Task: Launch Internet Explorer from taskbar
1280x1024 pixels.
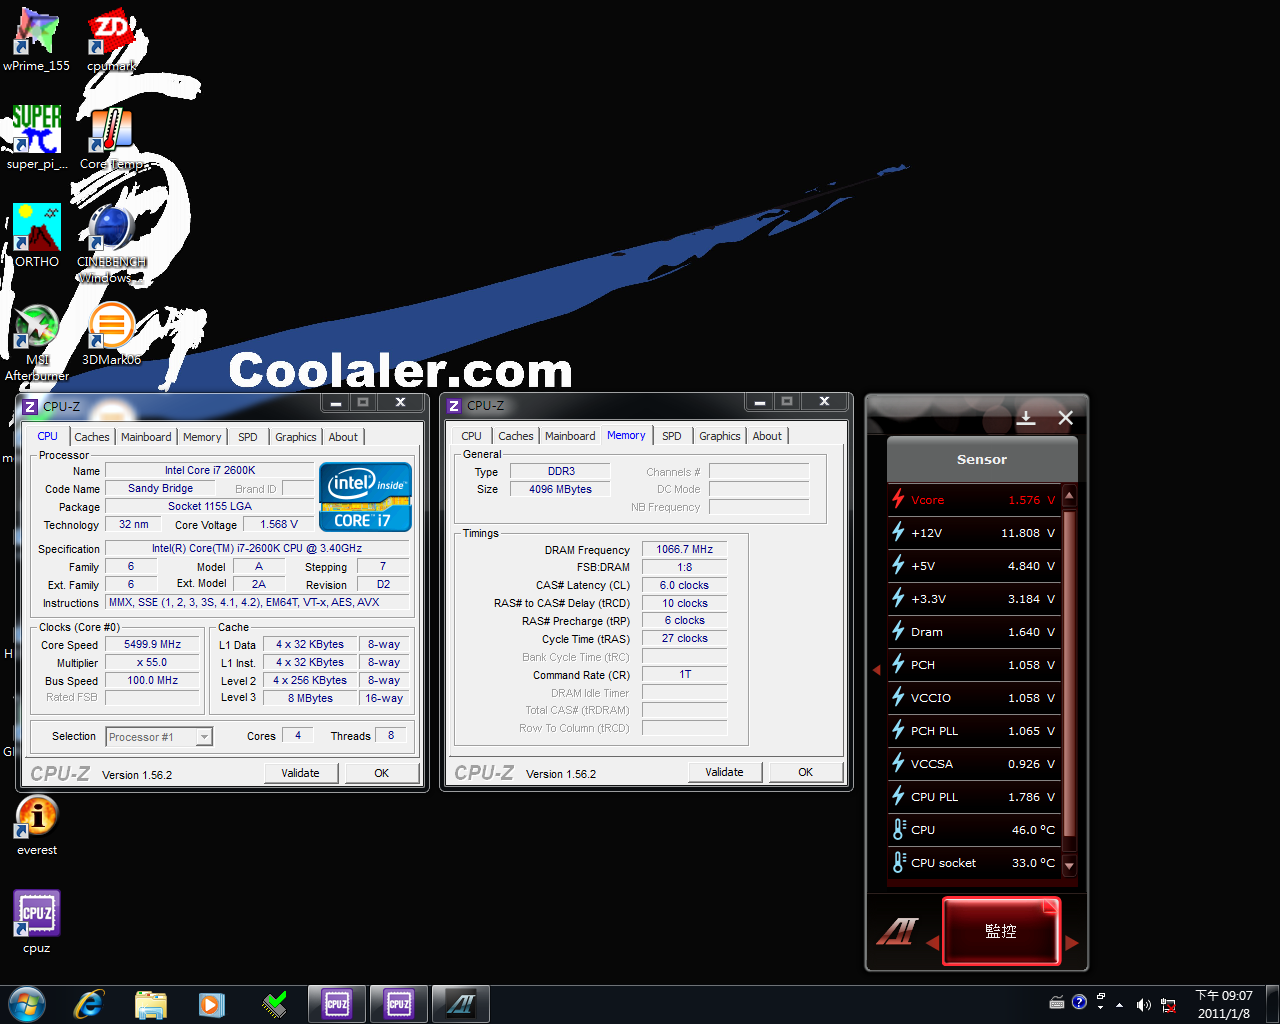Action: [x=89, y=1004]
